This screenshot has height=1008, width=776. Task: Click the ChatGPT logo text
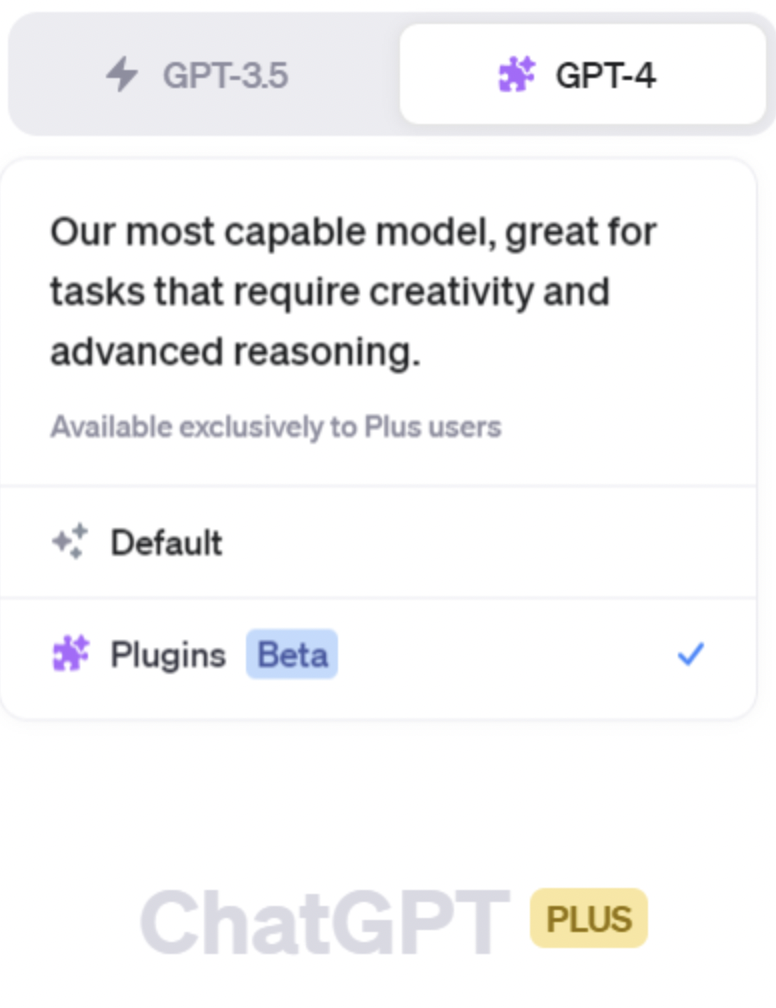click(x=325, y=921)
